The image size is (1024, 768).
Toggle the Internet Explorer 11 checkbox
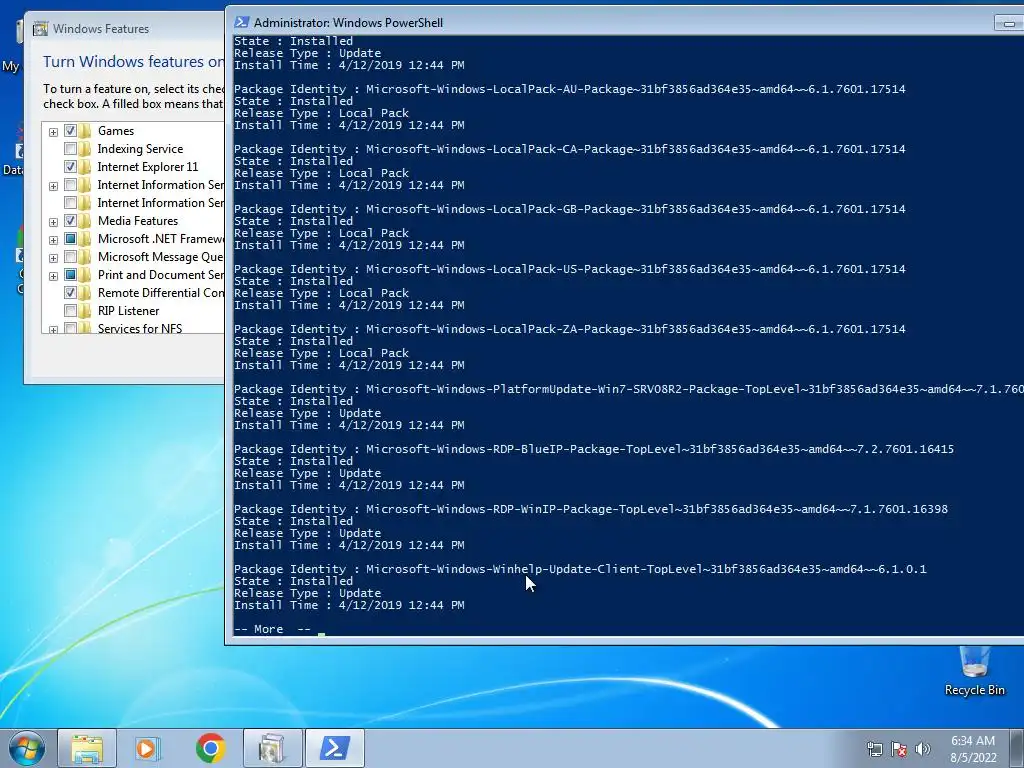pyautogui.click(x=71, y=167)
